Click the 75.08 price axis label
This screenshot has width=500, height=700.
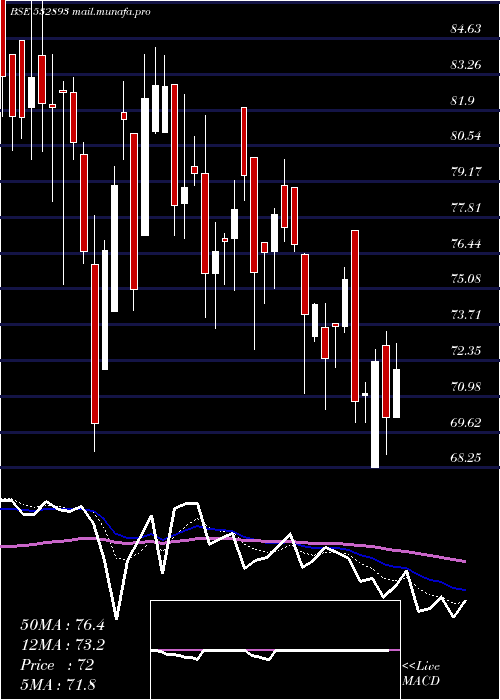(466, 279)
